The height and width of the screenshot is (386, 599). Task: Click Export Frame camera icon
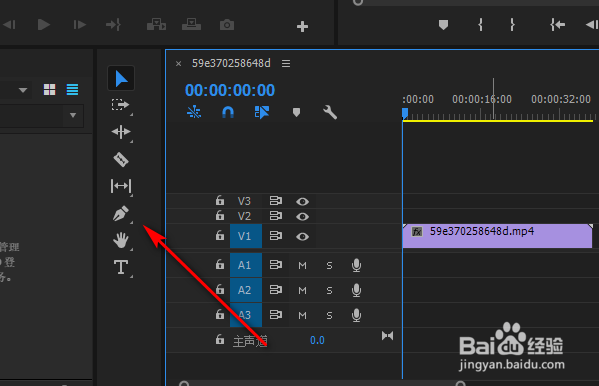pyautogui.click(x=227, y=25)
